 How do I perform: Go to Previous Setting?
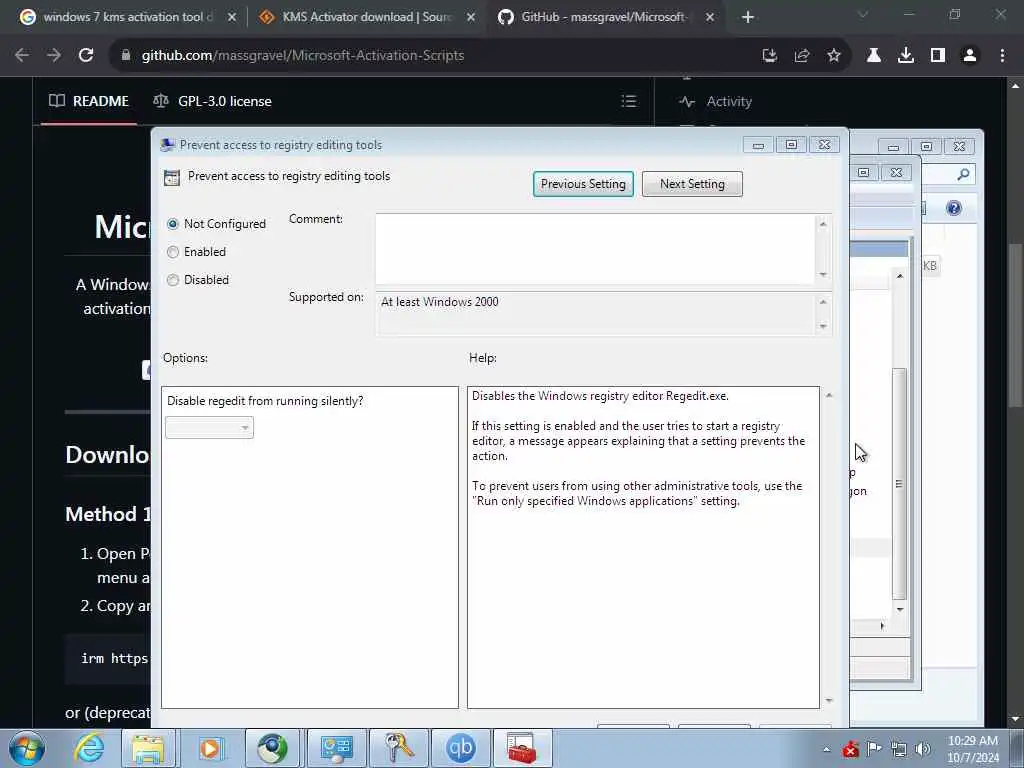point(583,184)
